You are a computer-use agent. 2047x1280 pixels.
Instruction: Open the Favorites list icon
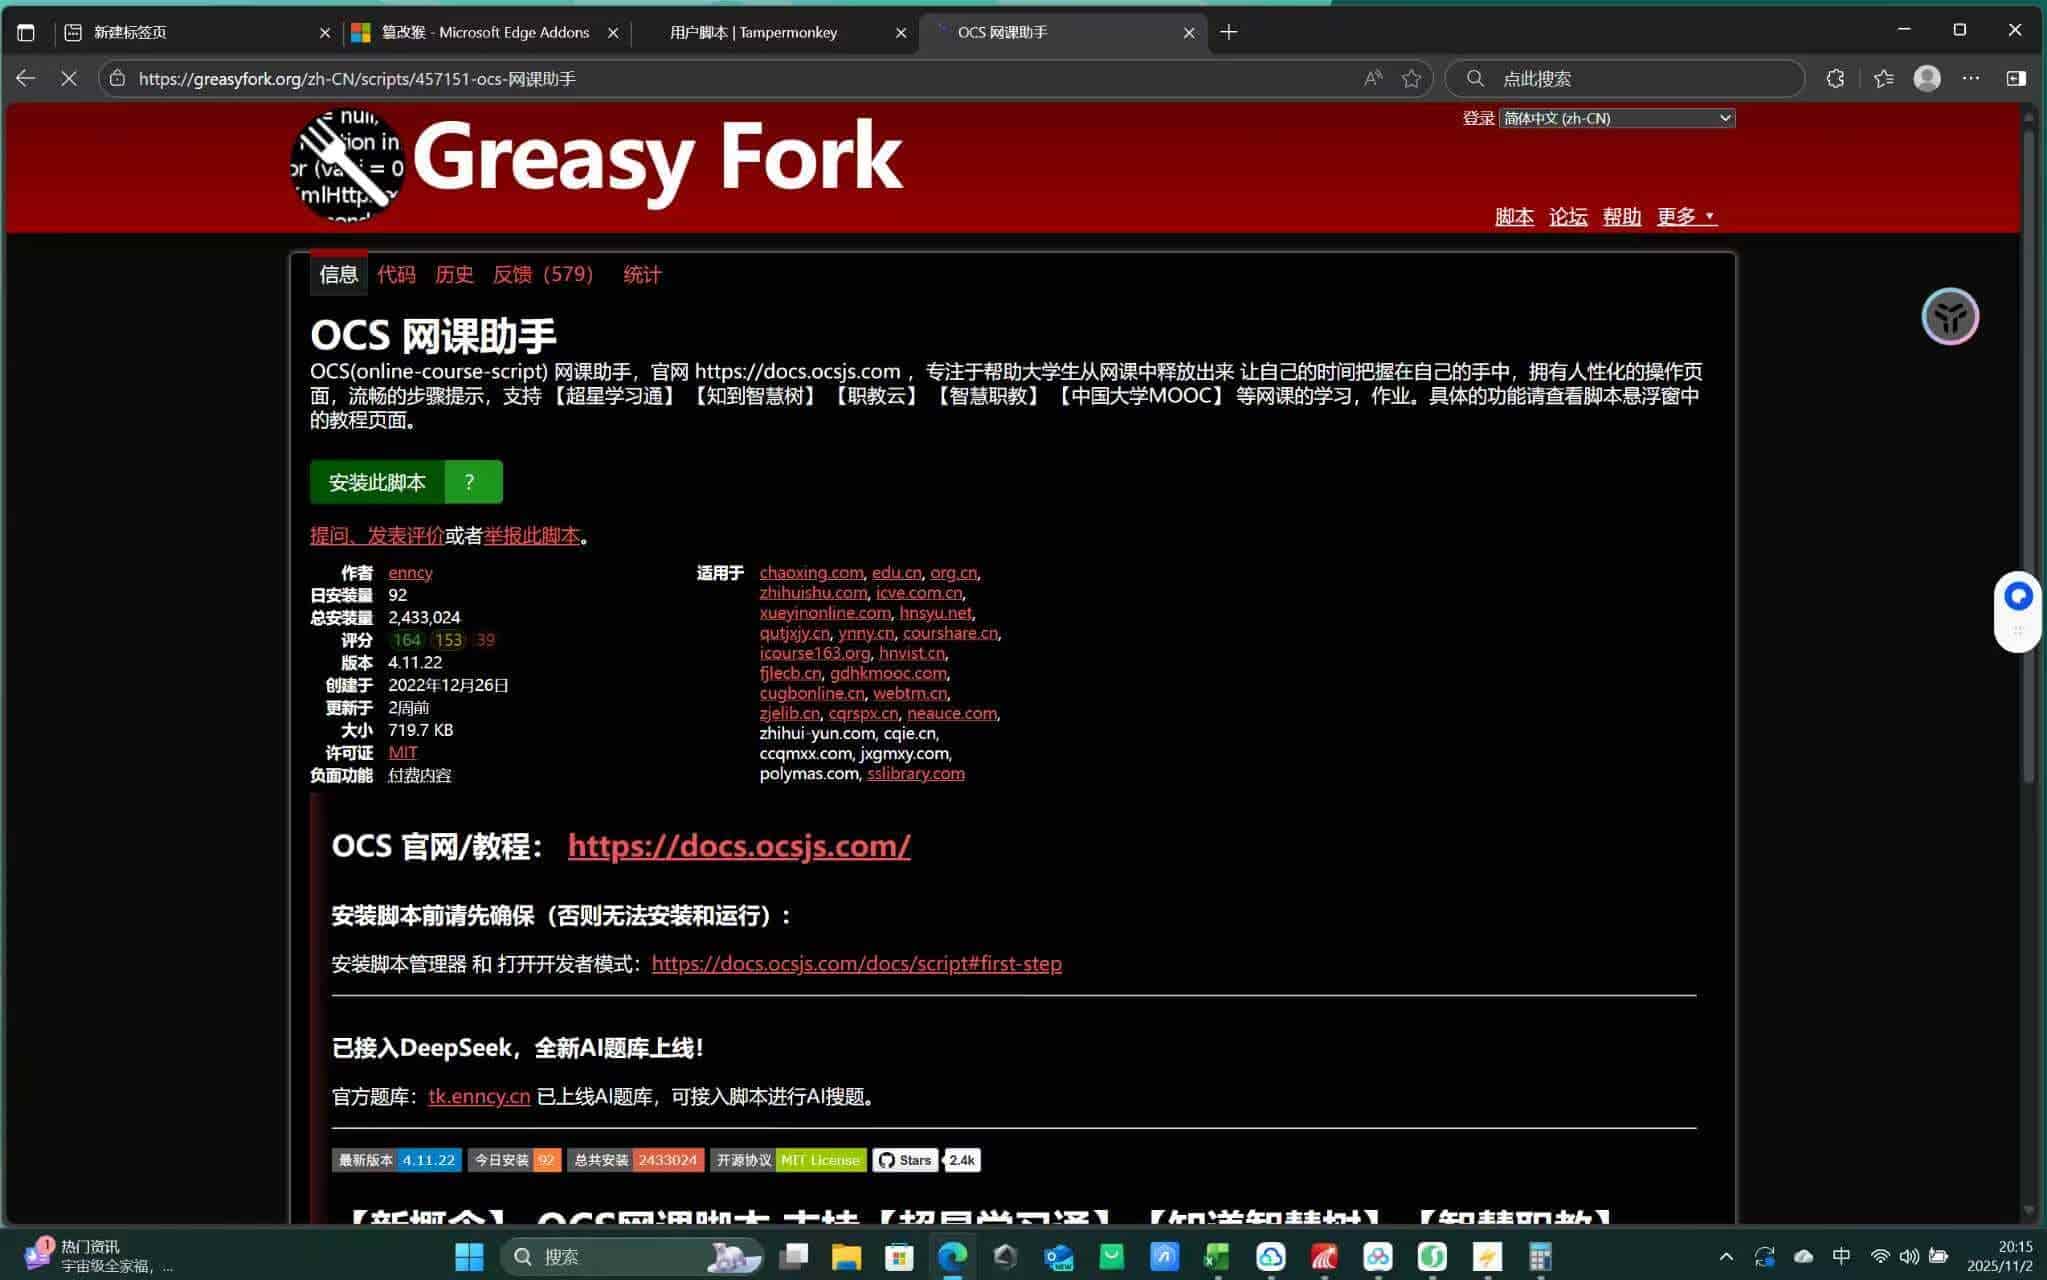1883,78
